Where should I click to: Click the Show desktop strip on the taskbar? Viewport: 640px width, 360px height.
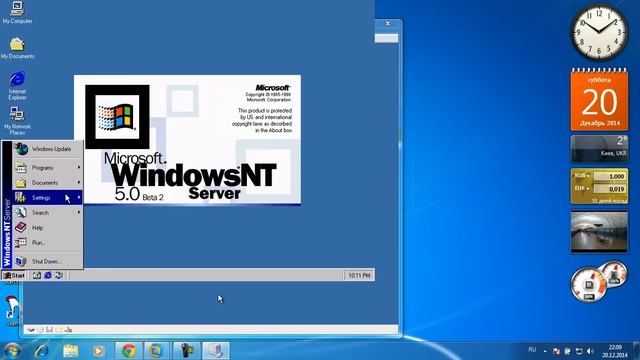pyautogui.click(x=637, y=351)
